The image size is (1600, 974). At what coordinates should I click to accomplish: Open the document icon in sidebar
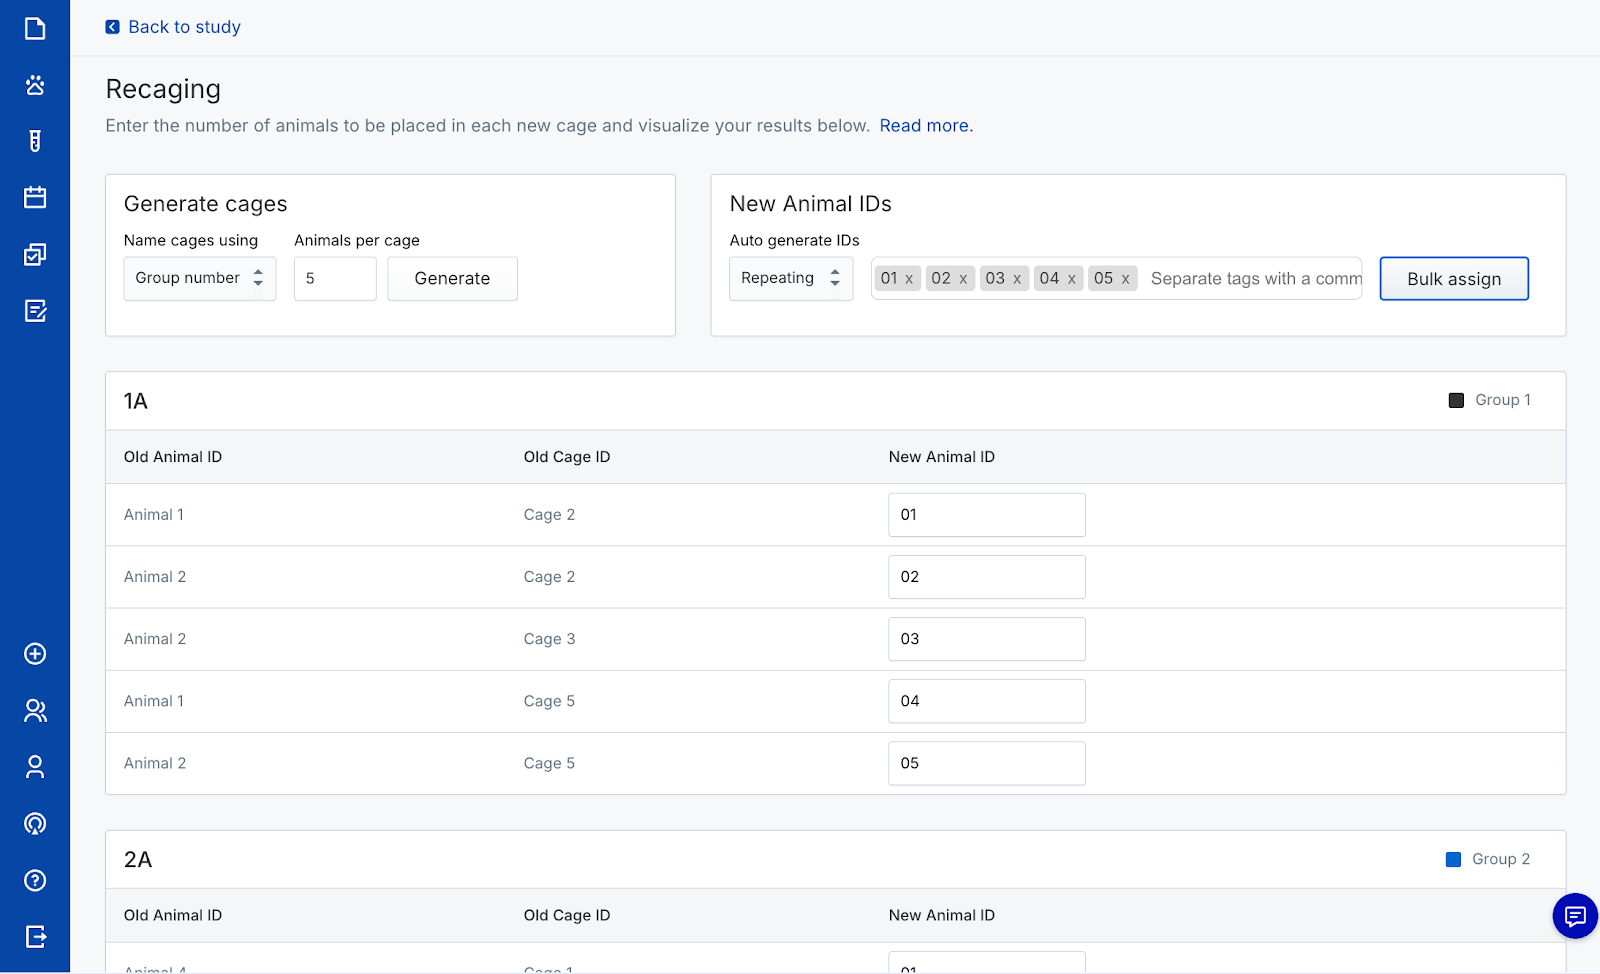(35, 28)
